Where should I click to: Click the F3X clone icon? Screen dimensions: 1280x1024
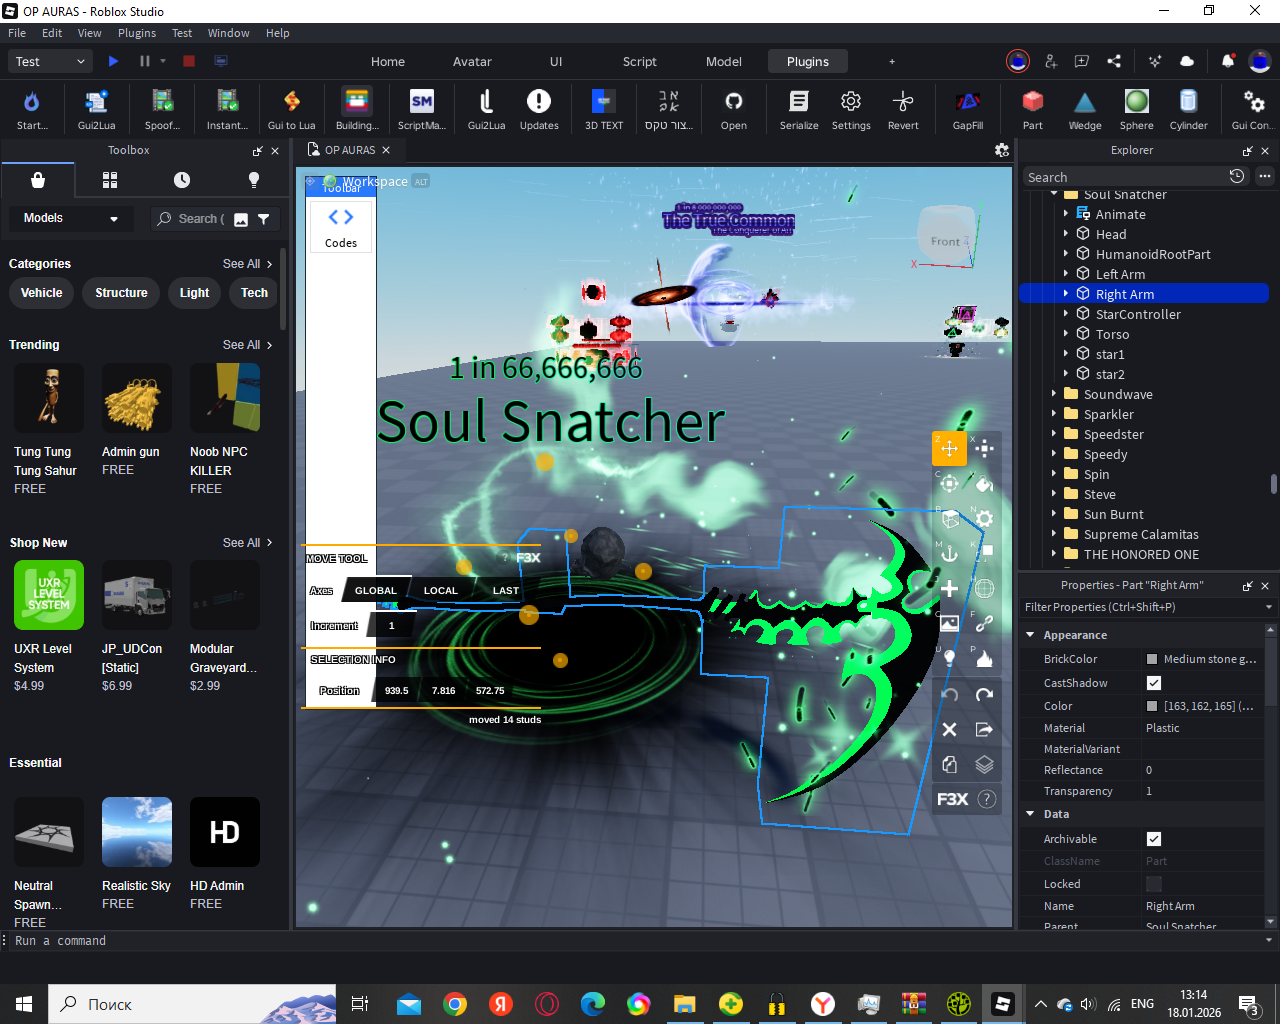pyautogui.click(x=949, y=765)
